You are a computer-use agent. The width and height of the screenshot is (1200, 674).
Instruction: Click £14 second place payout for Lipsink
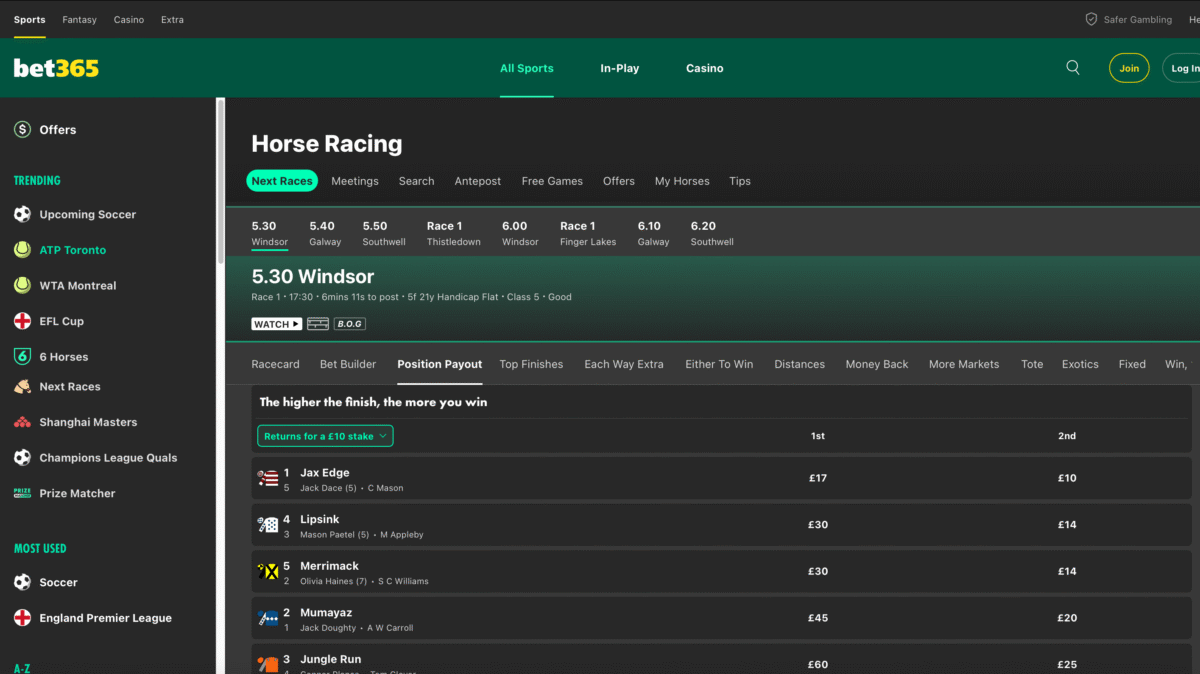pos(1067,525)
